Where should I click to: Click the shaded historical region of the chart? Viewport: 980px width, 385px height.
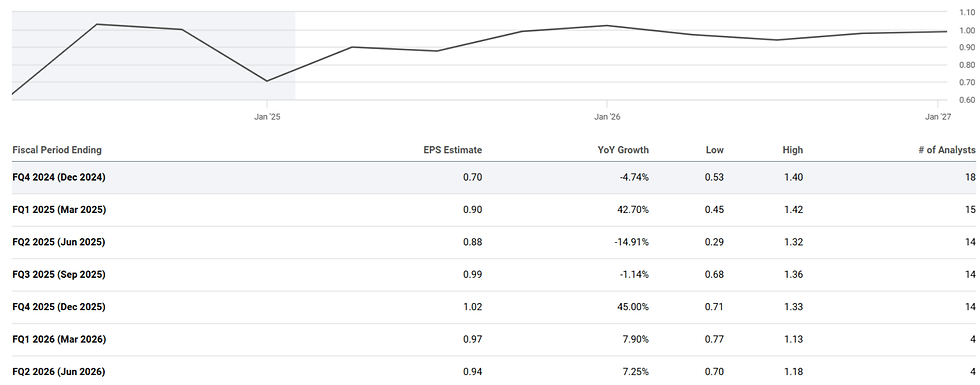coord(153,56)
